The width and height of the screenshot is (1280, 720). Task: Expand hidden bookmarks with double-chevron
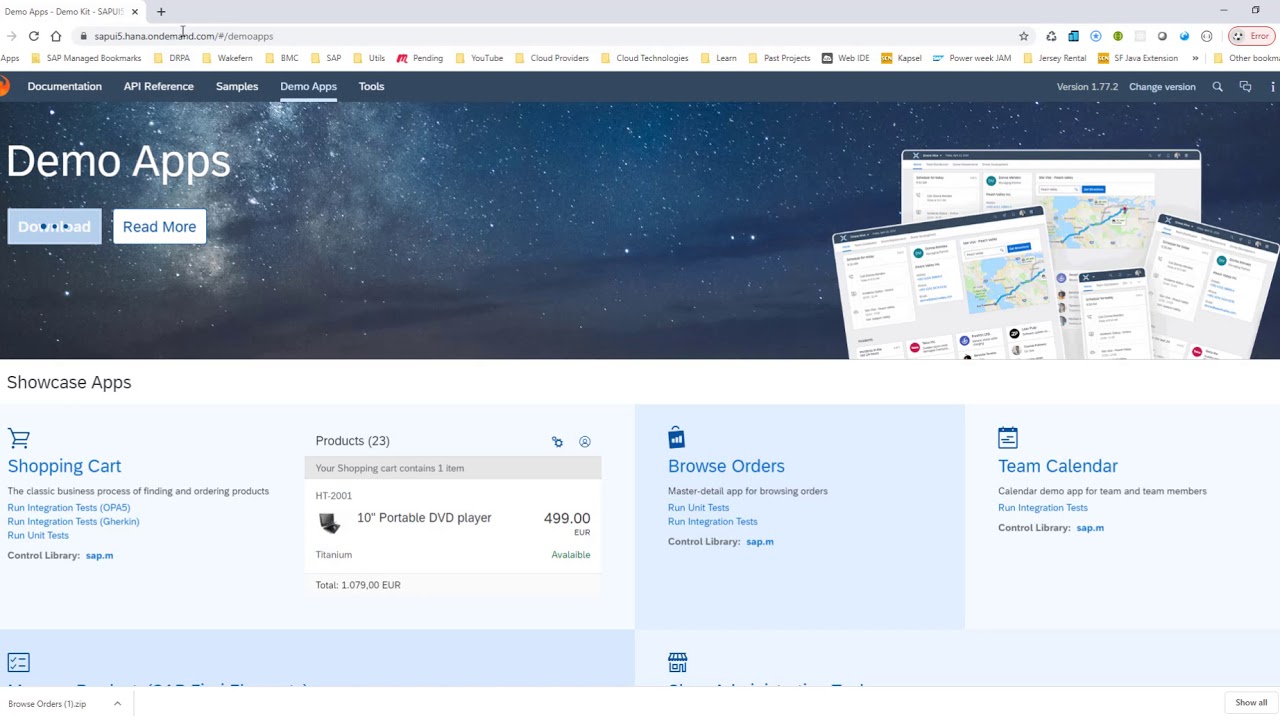click(1195, 58)
